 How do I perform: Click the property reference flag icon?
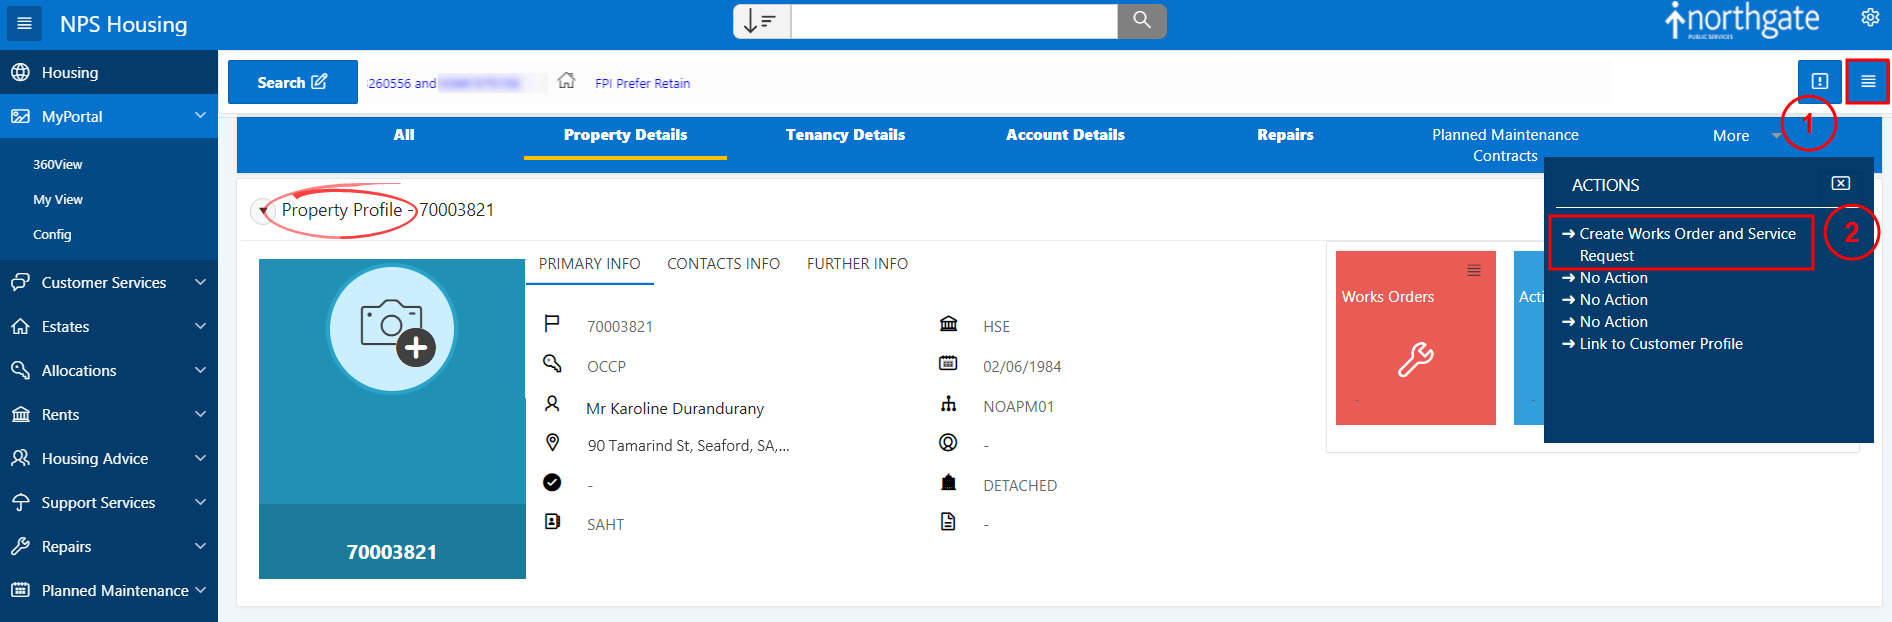[552, 324]
